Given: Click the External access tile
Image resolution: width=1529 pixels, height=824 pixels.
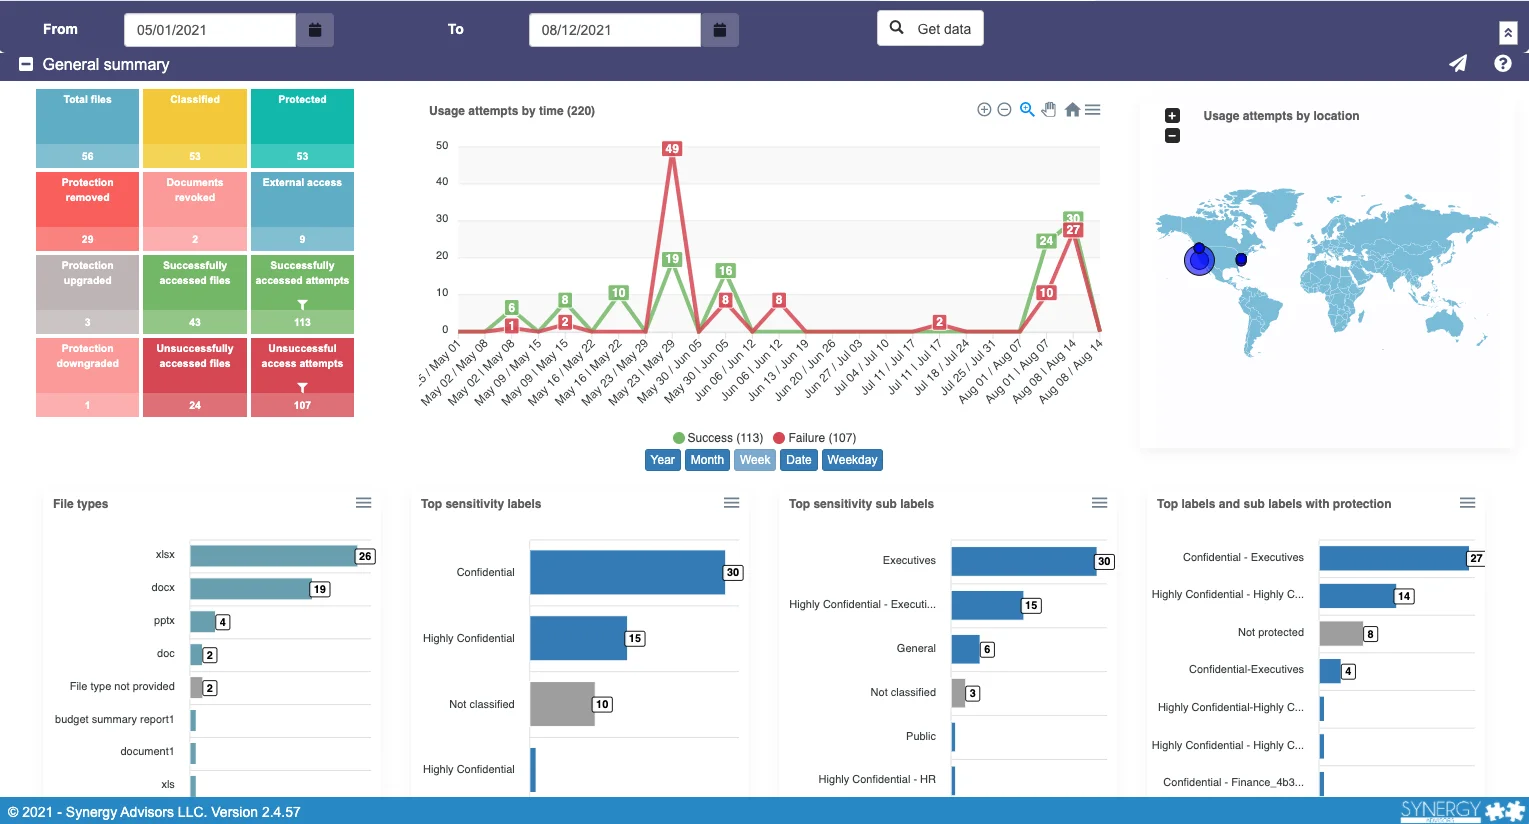Looking at the screenshot, I should (302, 211).
